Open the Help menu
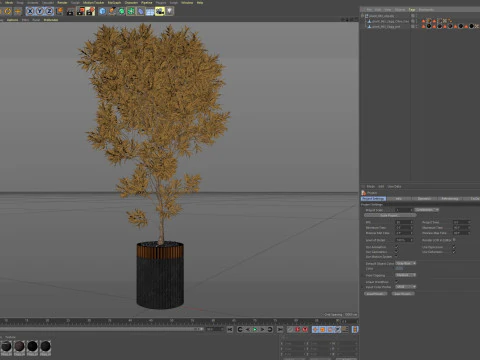This screenshot has width=480, height=360. coord(200,3)
